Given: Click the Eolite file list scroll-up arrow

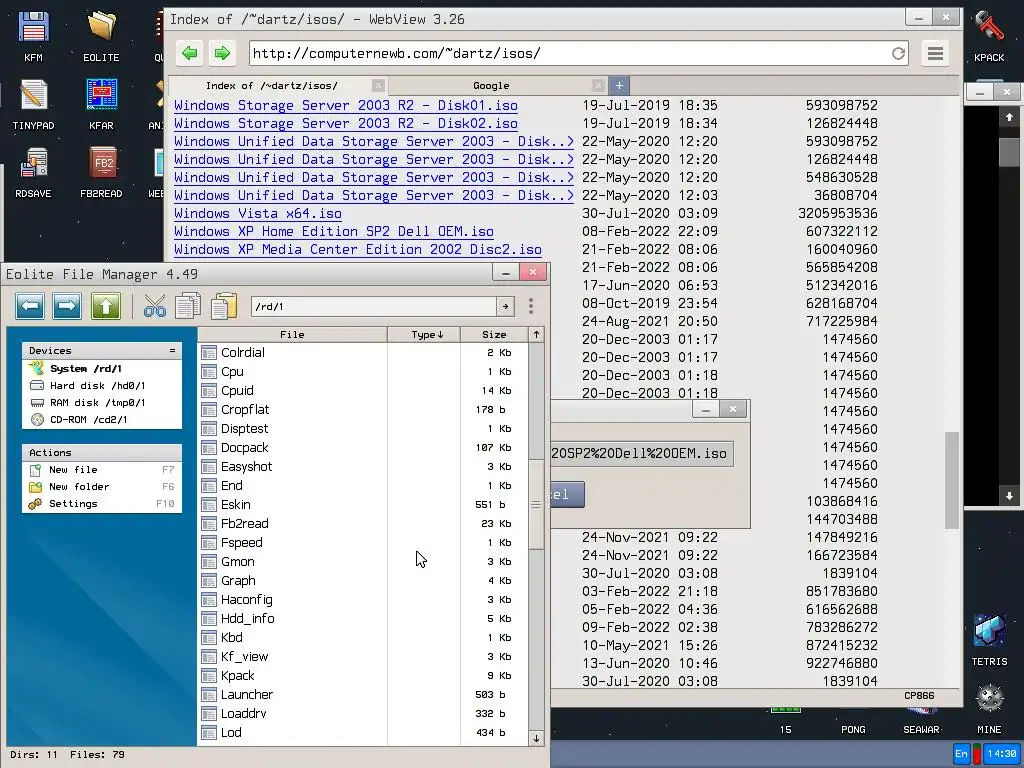Looking at the screenshot, I should coord(536,334).
